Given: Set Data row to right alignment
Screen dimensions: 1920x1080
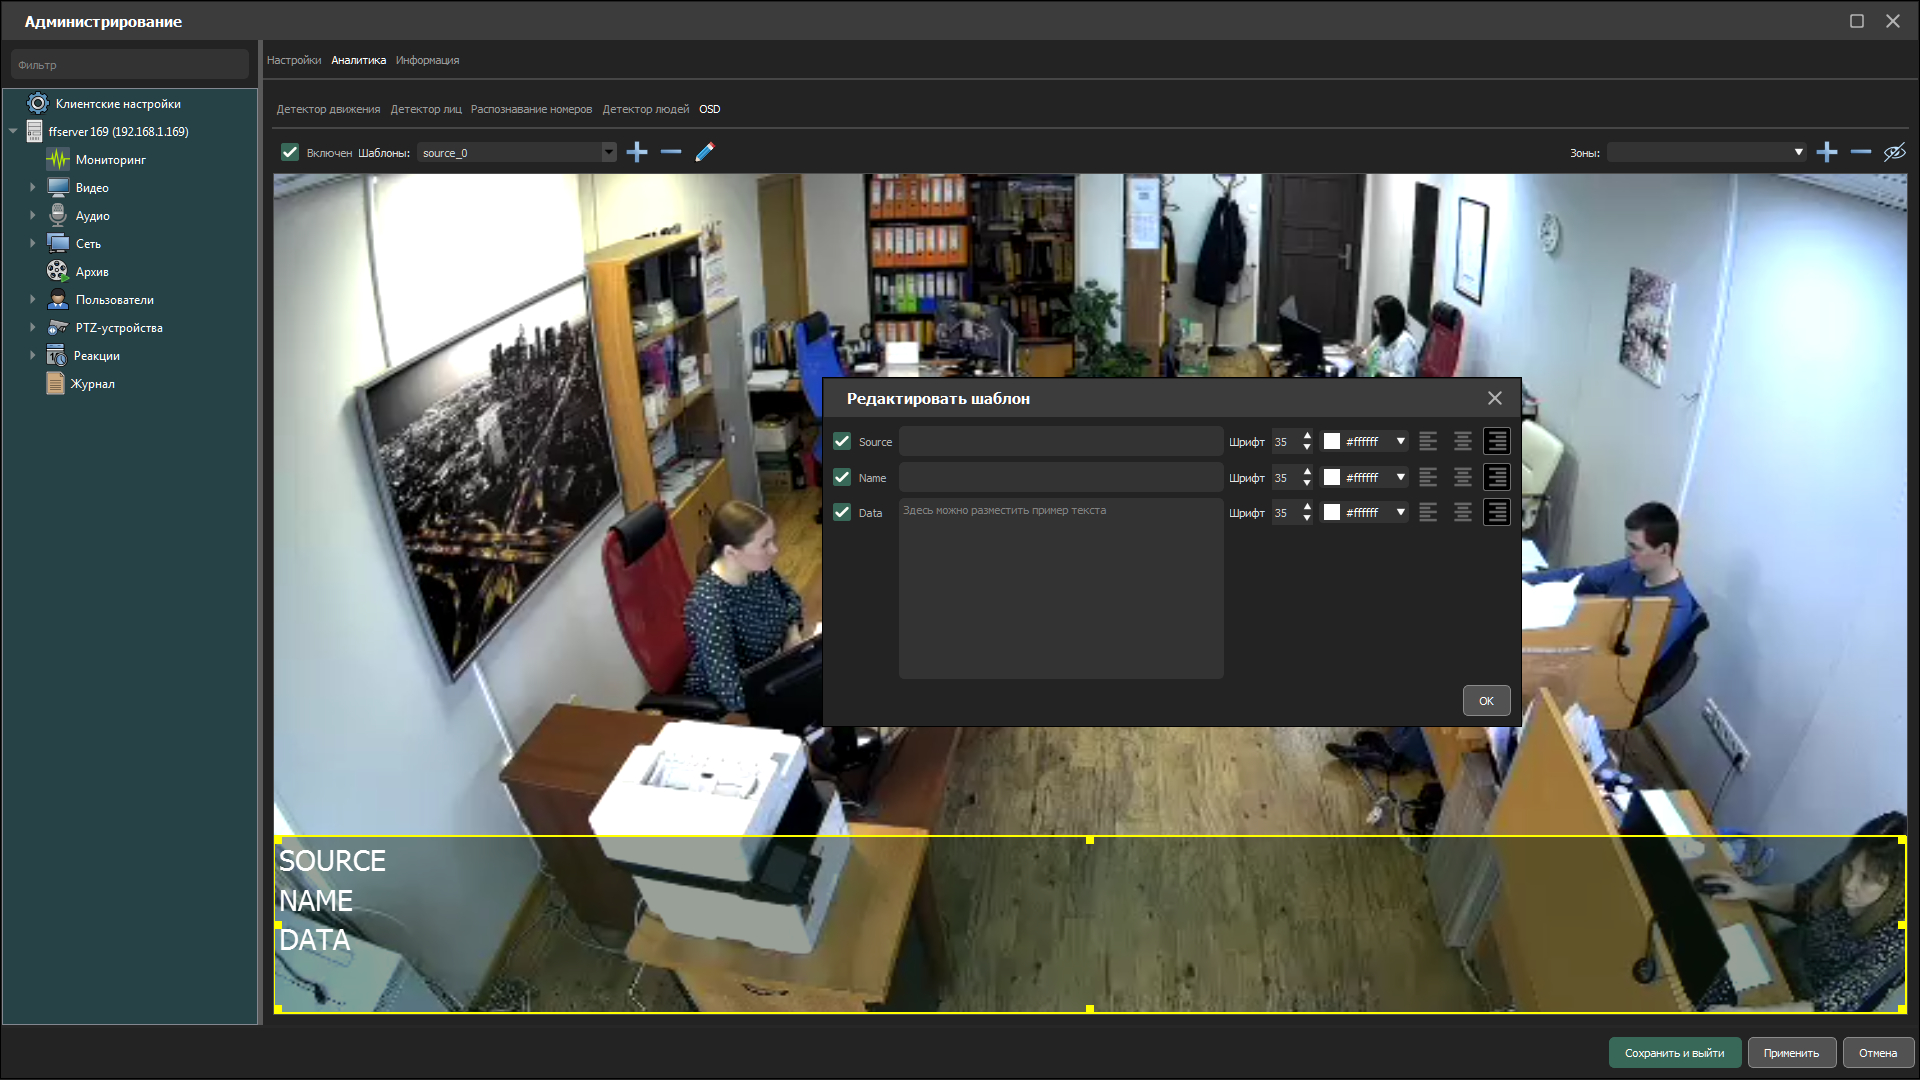Looking at the screenshot, I should [x=1496, y=512].
